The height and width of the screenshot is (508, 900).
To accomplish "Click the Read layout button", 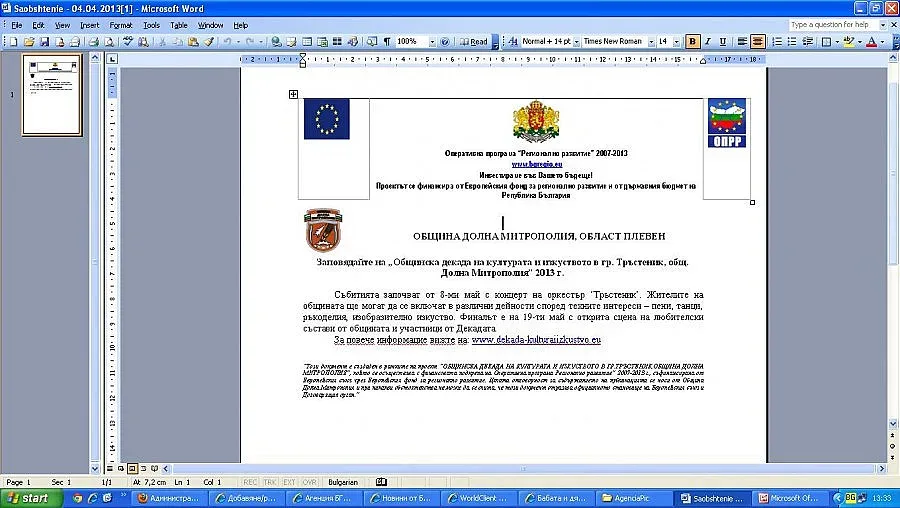I will (x=474, y=42).
